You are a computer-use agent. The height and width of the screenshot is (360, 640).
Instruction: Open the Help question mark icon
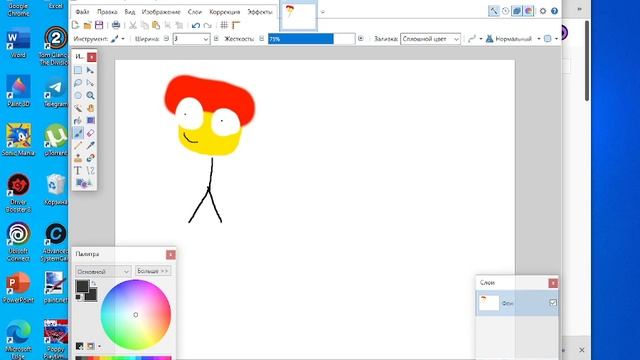[x=554, y=11]
